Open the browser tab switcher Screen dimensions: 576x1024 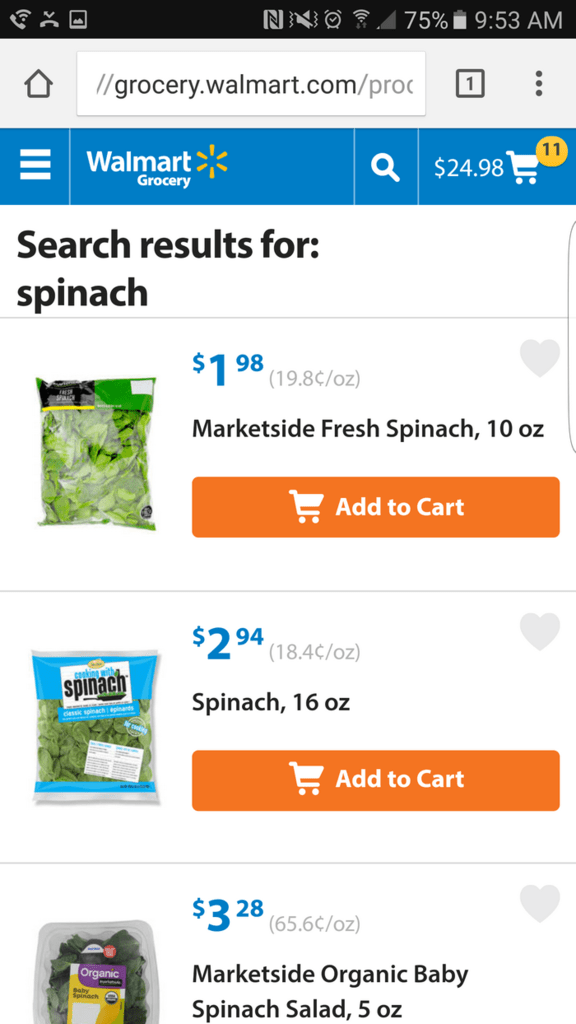pyautogui.click(x=470, y=84)
